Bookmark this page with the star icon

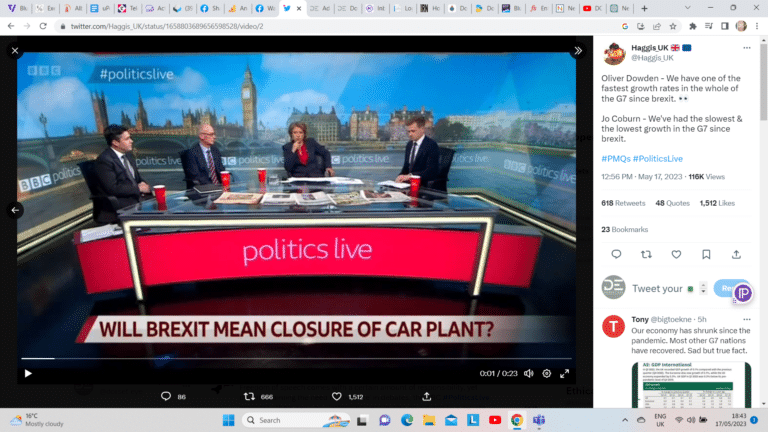pyautogui.click(x=673, y=26)
